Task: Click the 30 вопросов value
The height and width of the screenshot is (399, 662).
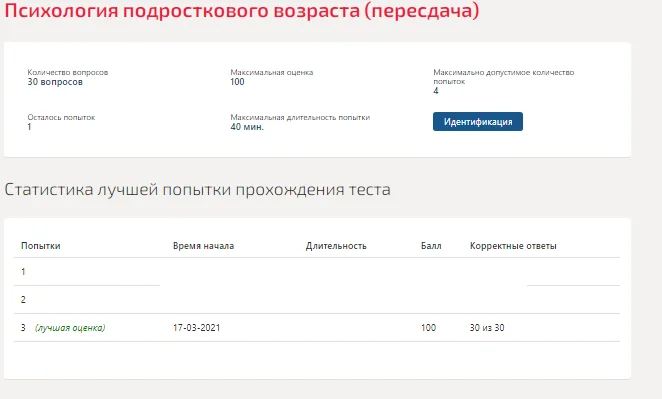Action: click(x=55, y=82)
